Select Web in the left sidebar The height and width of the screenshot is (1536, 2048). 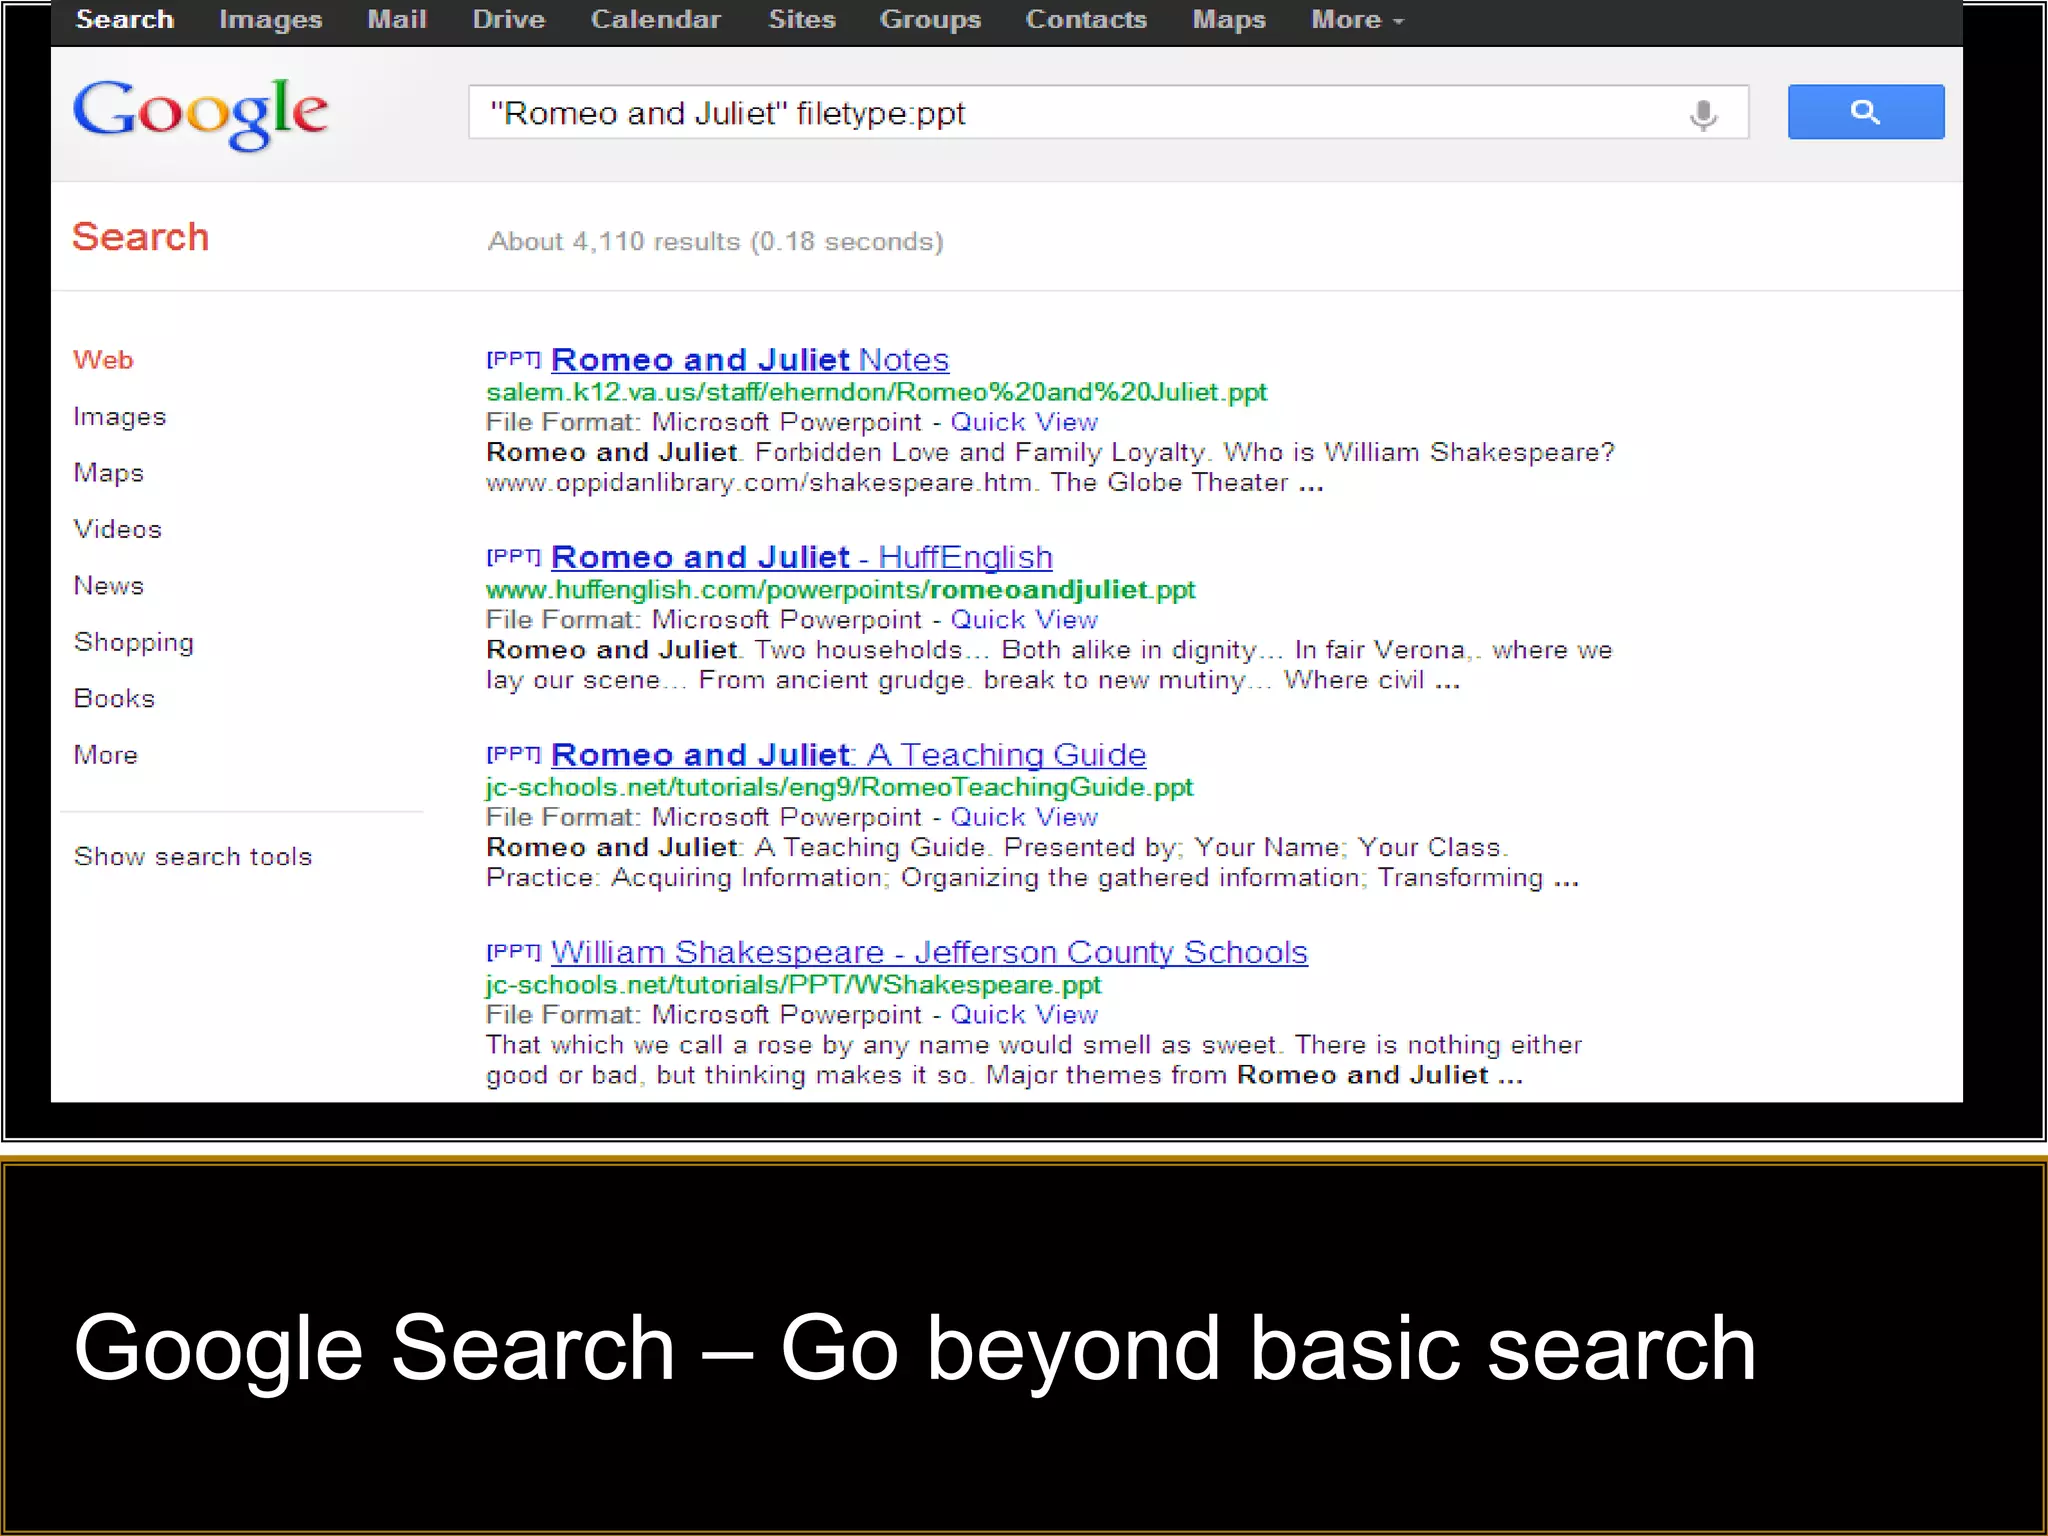[x=103, y=360]
